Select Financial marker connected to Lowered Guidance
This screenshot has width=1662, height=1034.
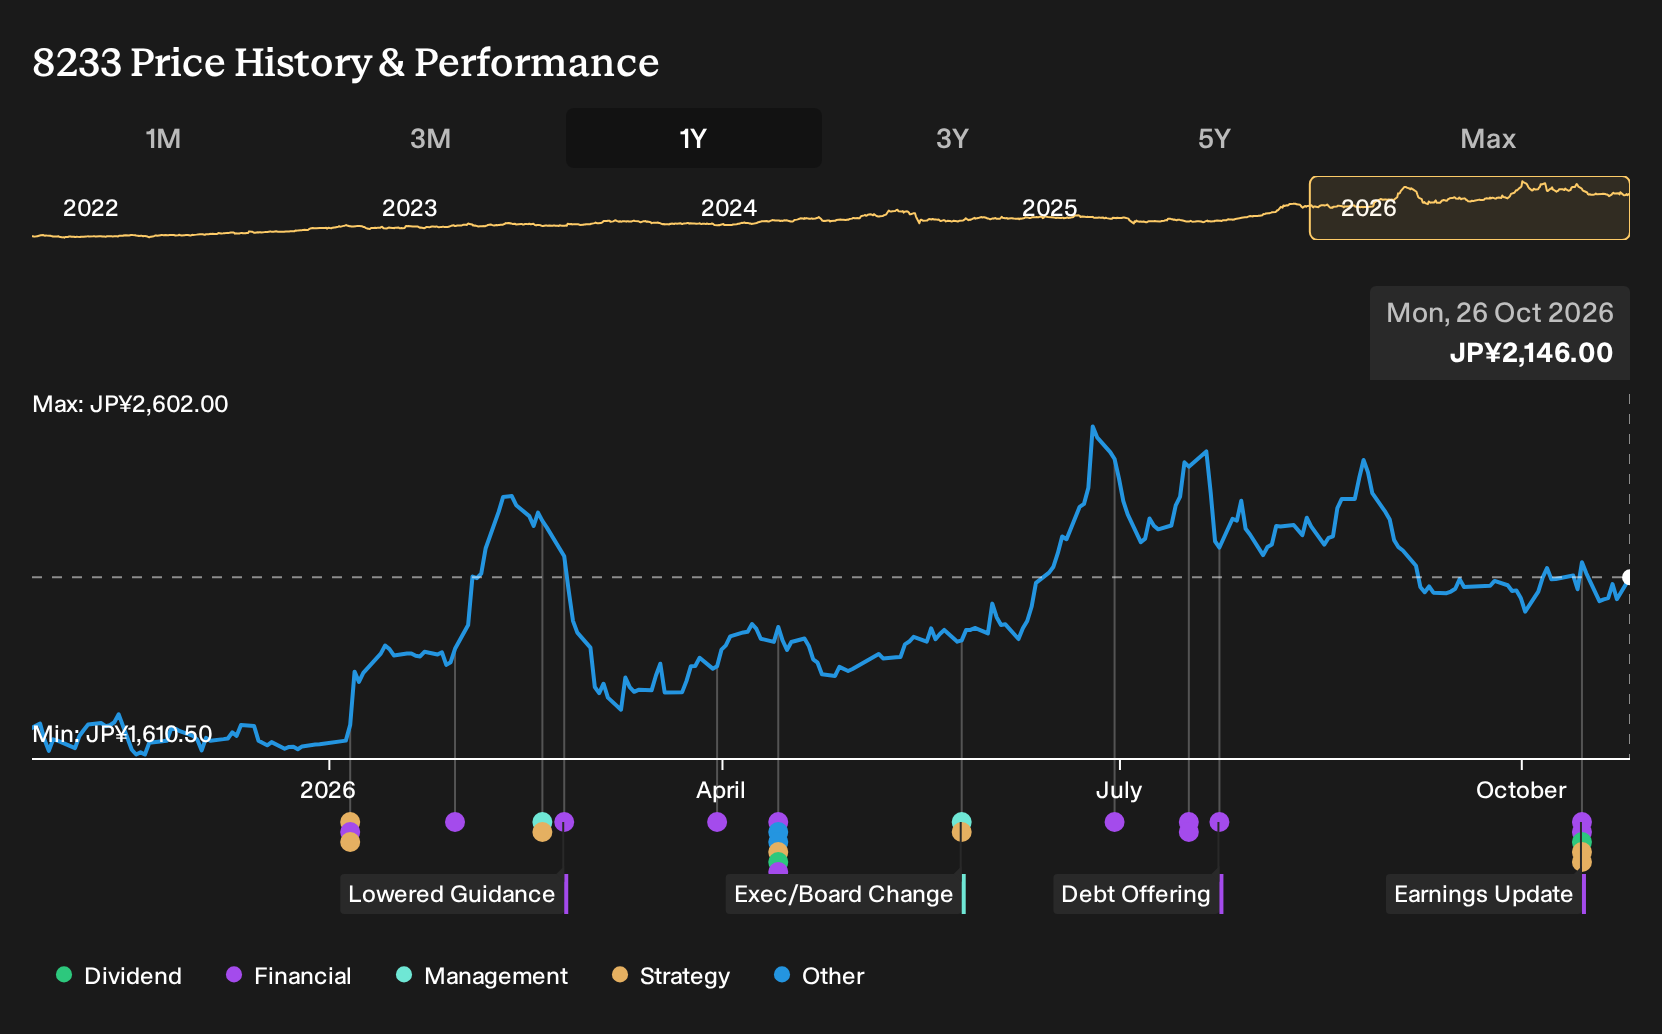[564, 822]
